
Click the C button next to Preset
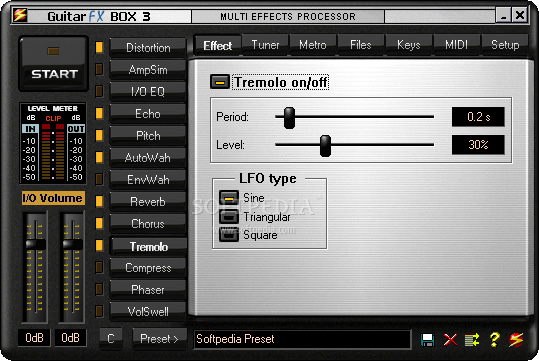pos(111,339)
